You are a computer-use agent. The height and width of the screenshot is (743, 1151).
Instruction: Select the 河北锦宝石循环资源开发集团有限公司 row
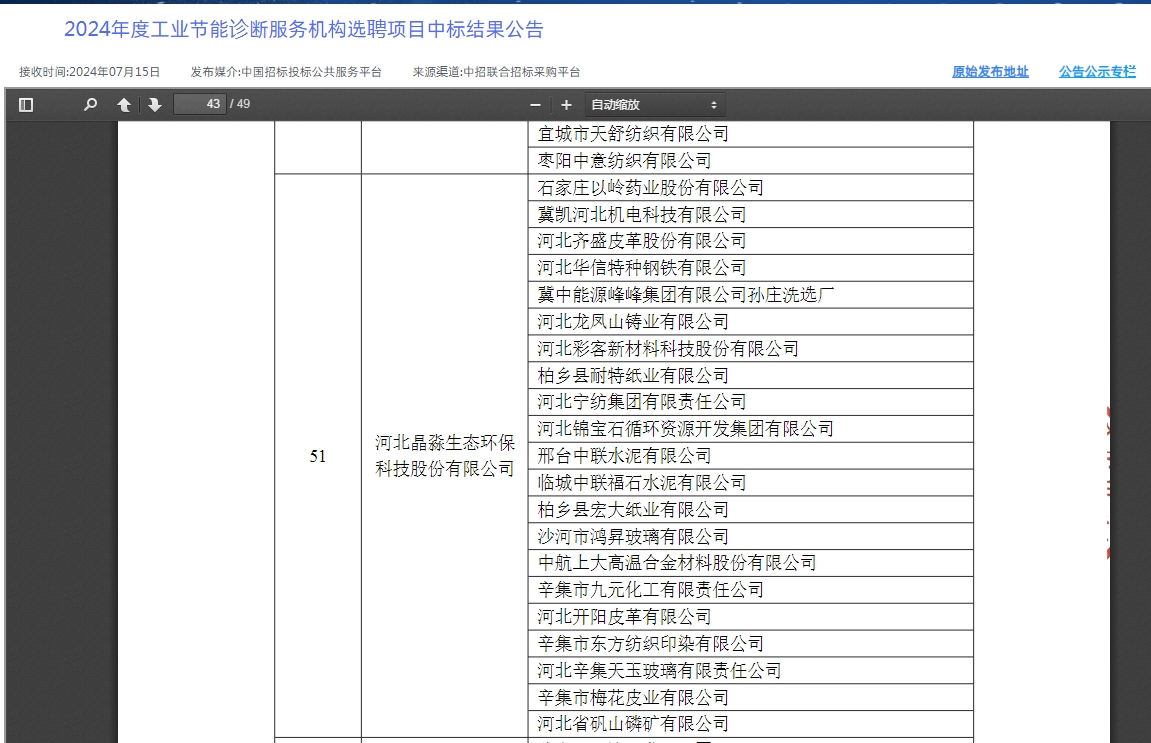(751, 429)
